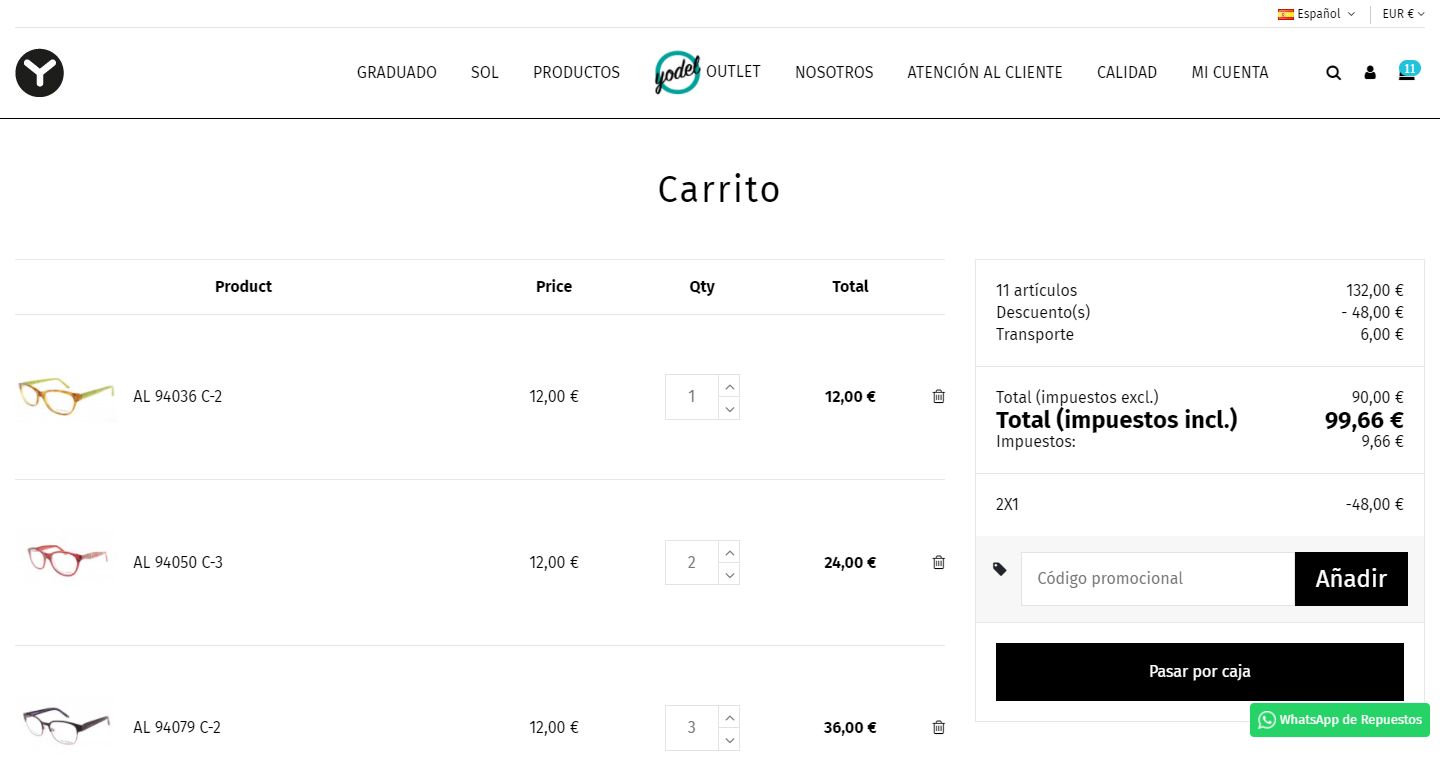This screenshot has width=1440, height=757.
Task: Click the round Y logo icon
Action: (x=40, y=73)
